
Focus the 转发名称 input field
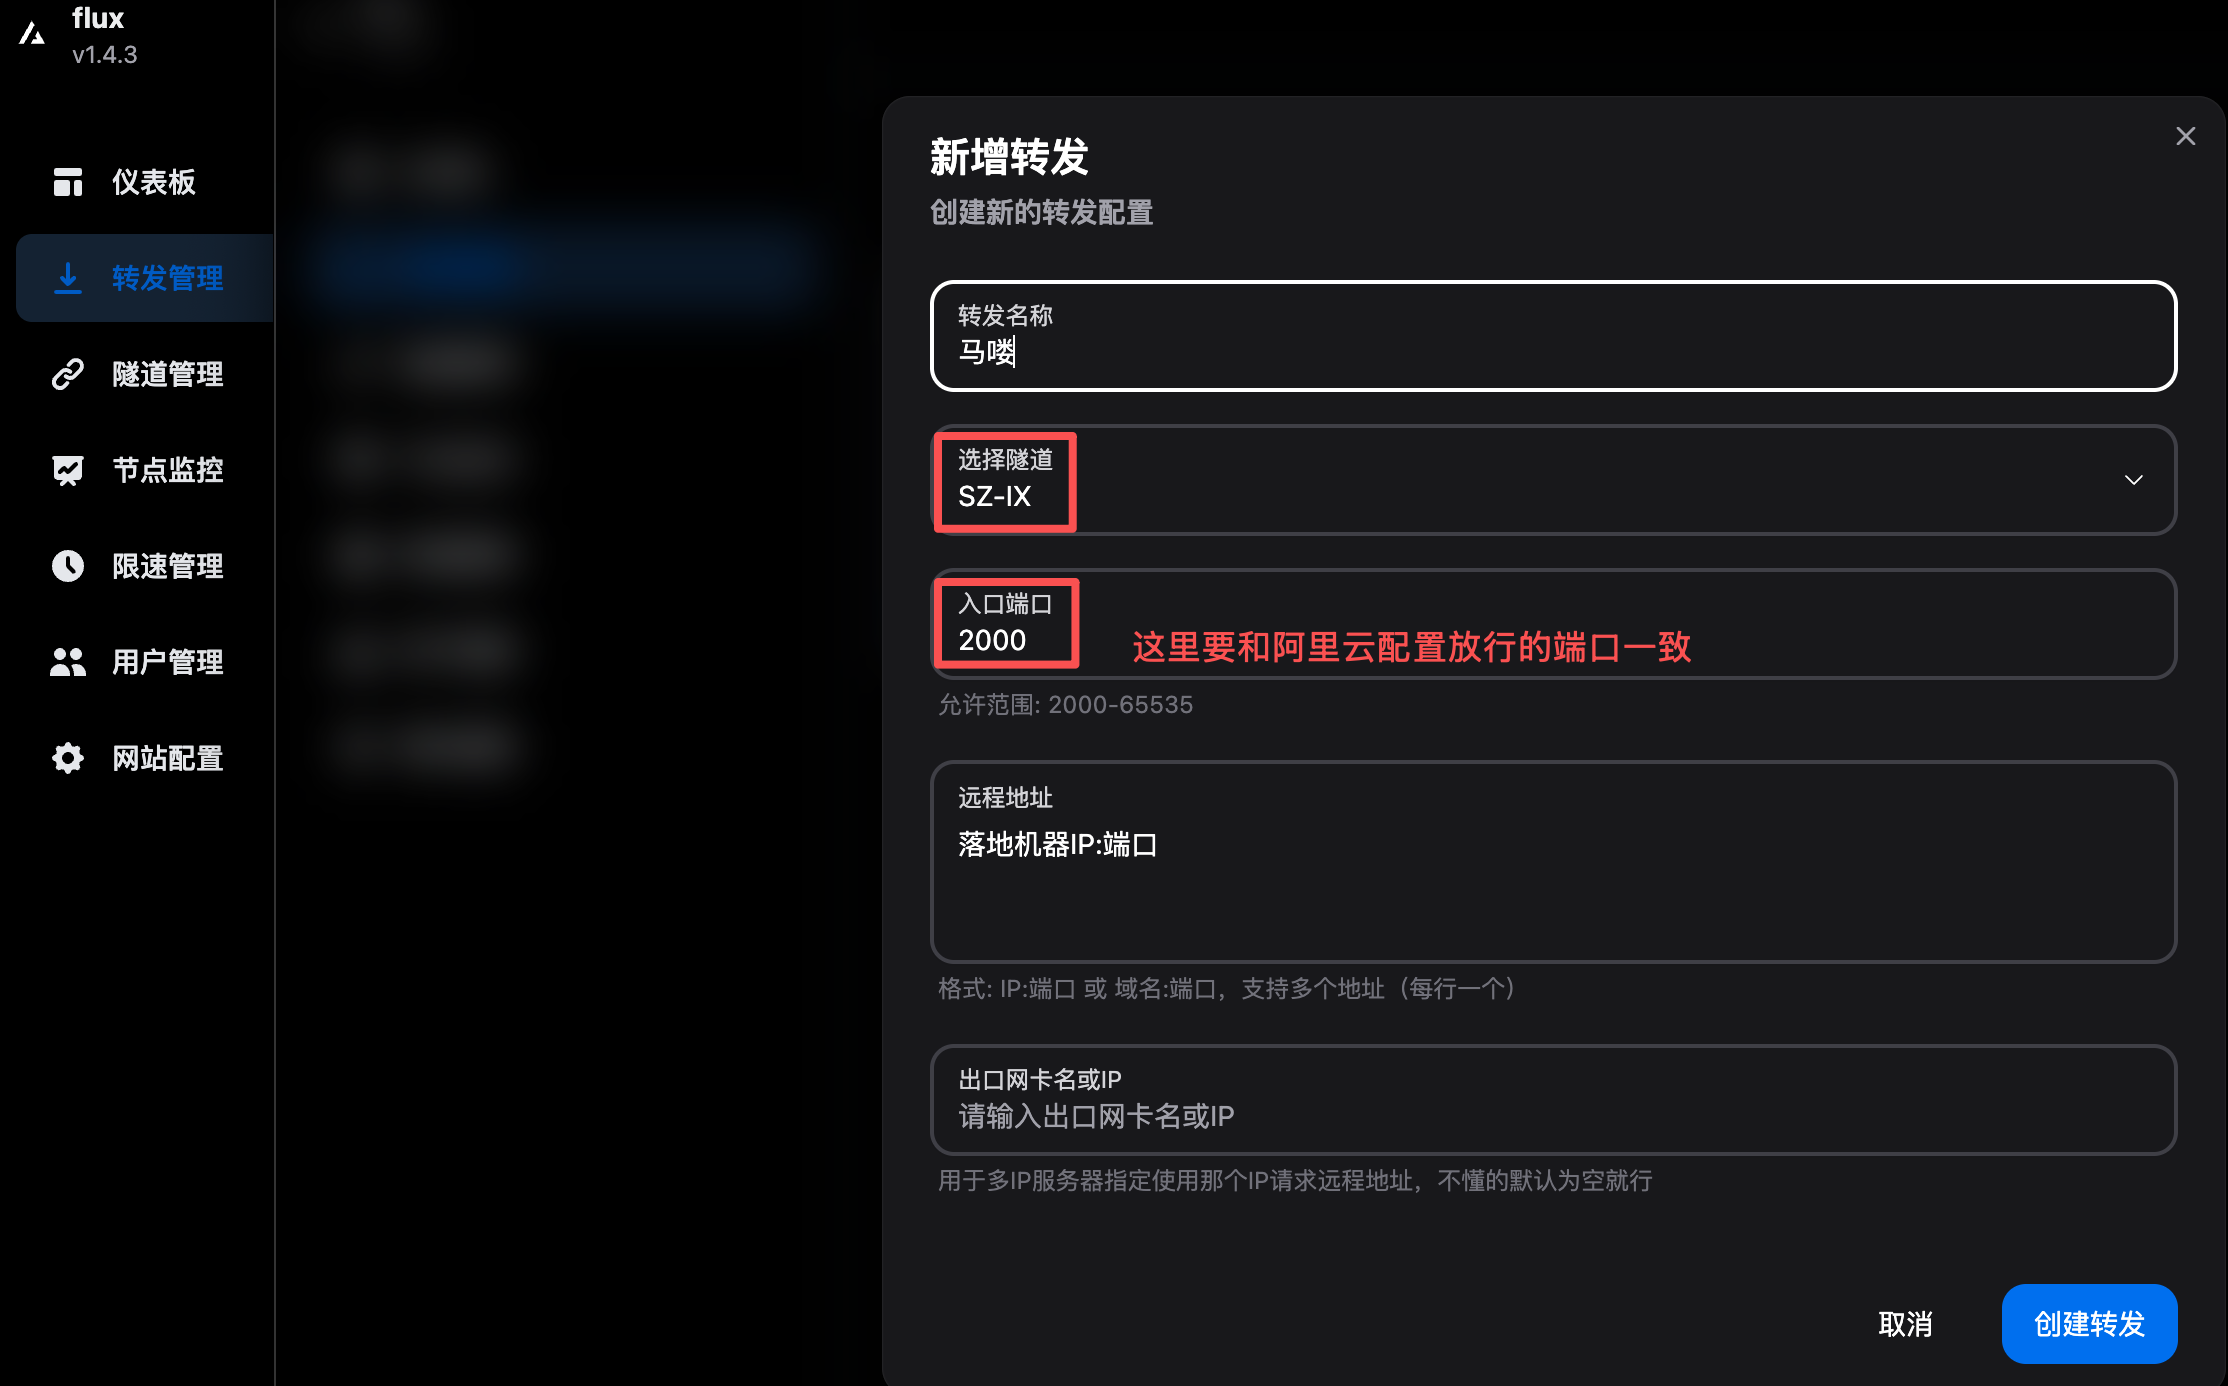pyautogui.click(x=1552, y=351)
